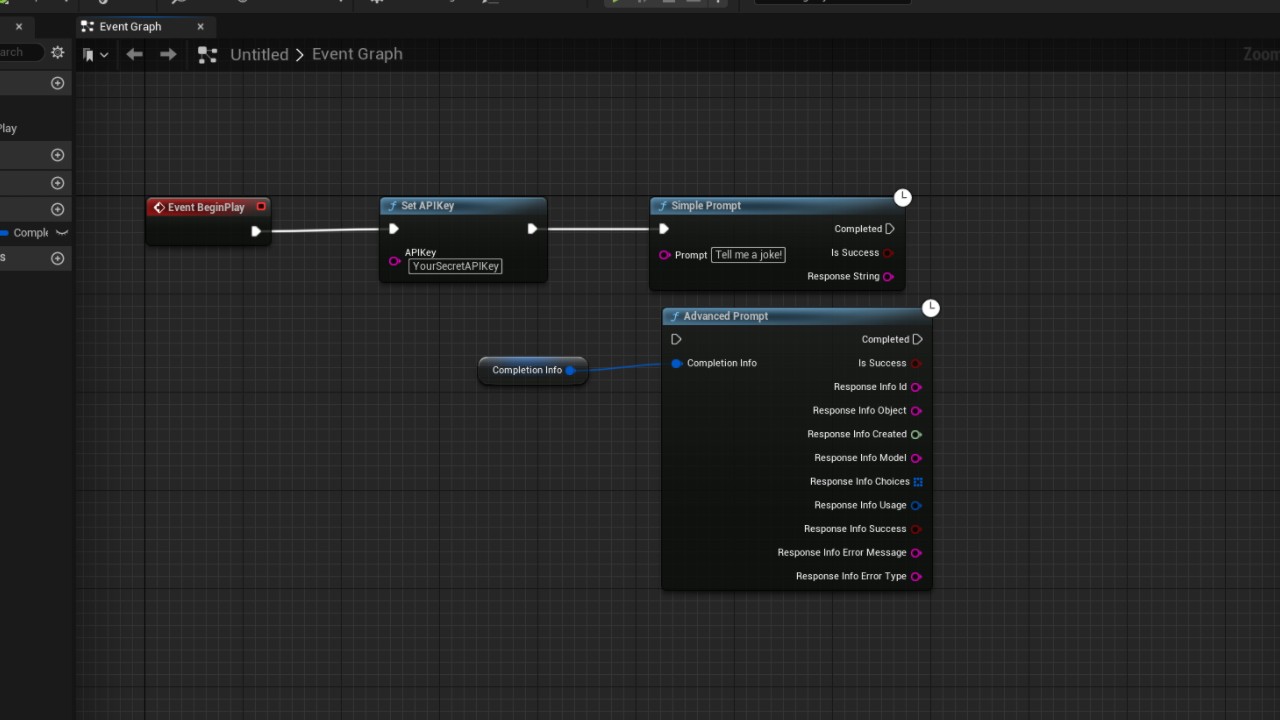Click Simple Prompt's execution input pin
The width and height of the screenshot is (1280, 720).
coord(663,229)
